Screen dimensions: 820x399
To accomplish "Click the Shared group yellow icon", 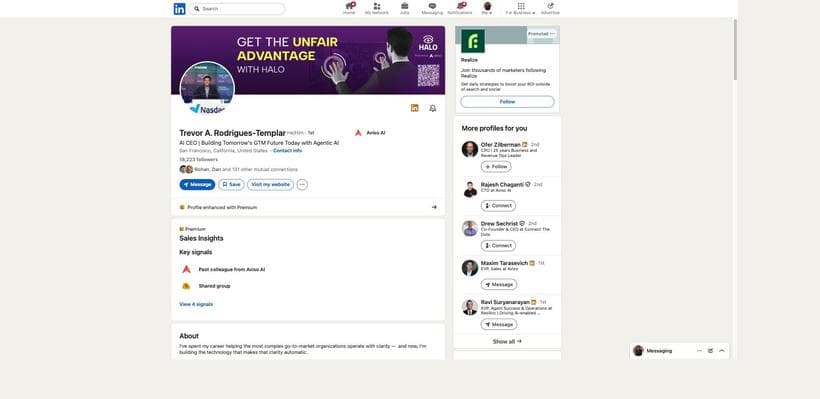I will pos(186,286).
